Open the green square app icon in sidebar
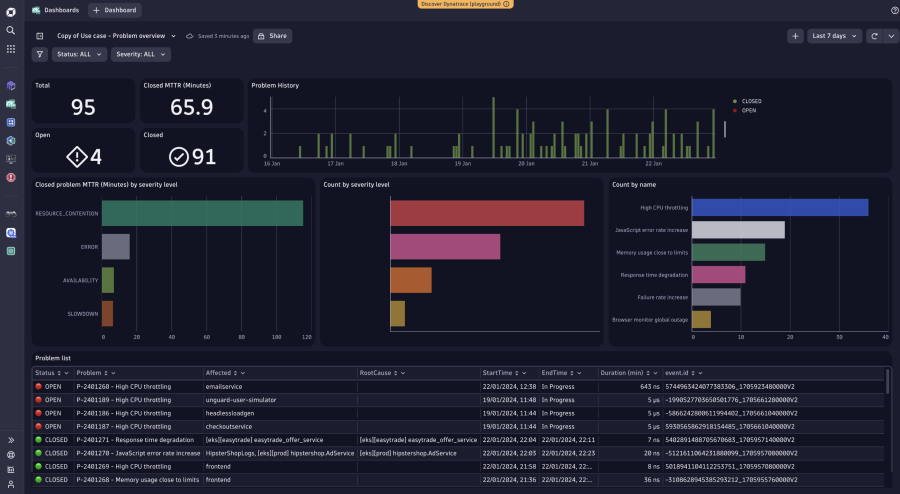 pyautogui.click(x=10, y=251)
